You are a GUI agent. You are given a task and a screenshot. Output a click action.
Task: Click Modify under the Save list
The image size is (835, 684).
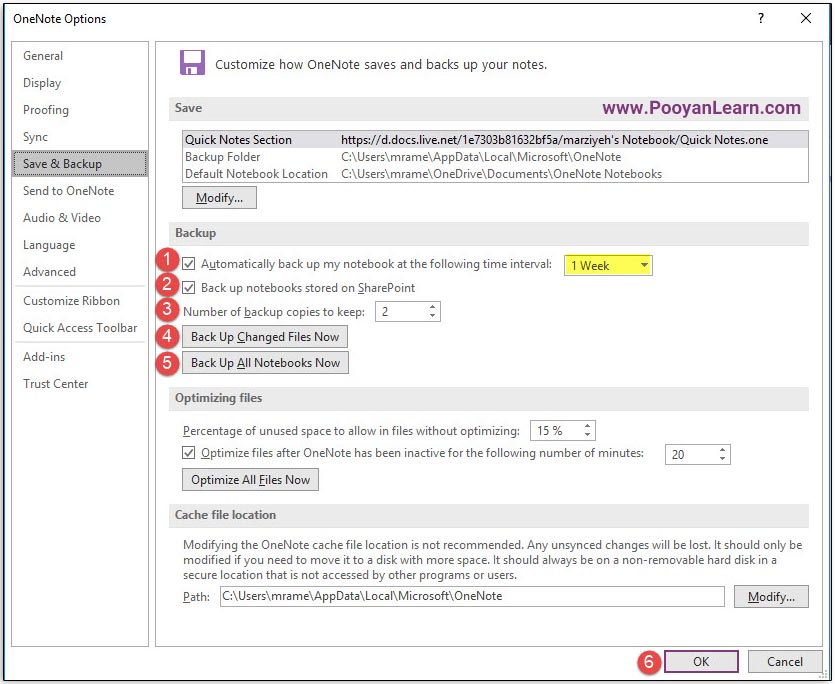[x=219, y=198]
